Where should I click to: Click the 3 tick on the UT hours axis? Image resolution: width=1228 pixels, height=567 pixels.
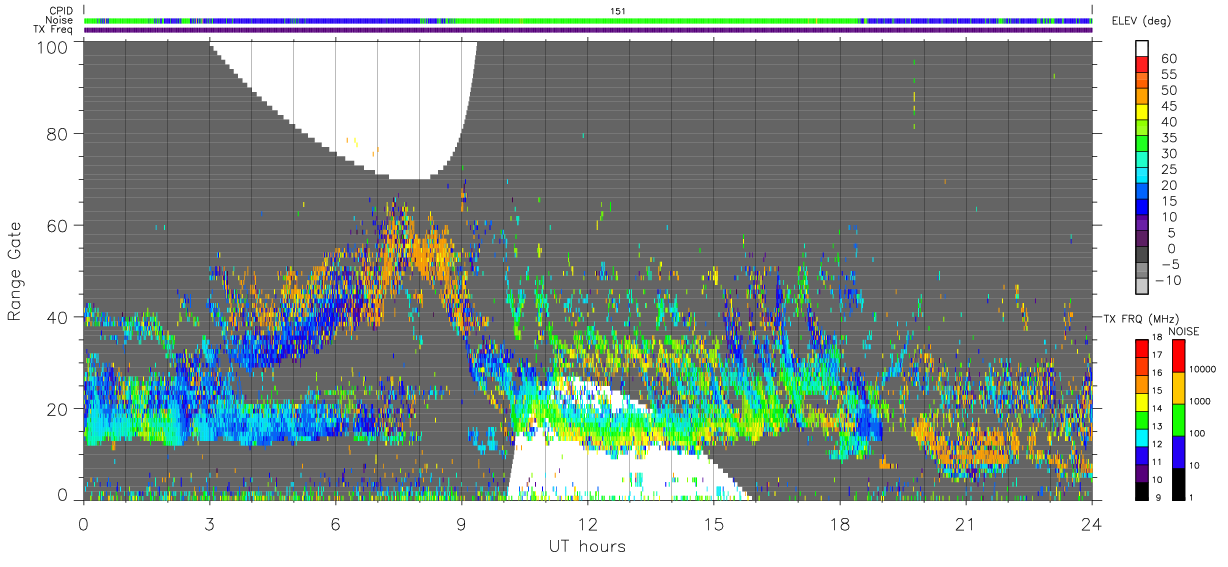click(209, 523)
